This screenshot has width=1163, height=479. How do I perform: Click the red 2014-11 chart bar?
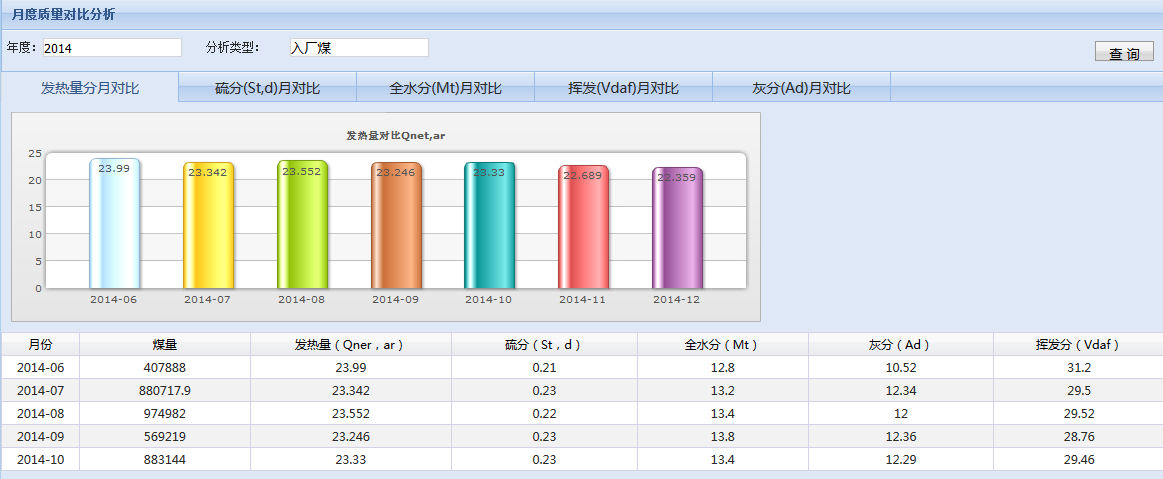click(x=583, y=229)
